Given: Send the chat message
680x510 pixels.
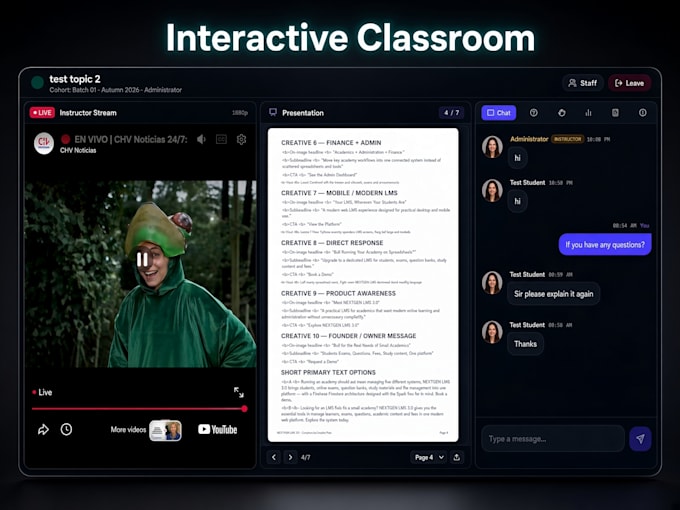Looking at the screenshot, I should pos(641,439).
